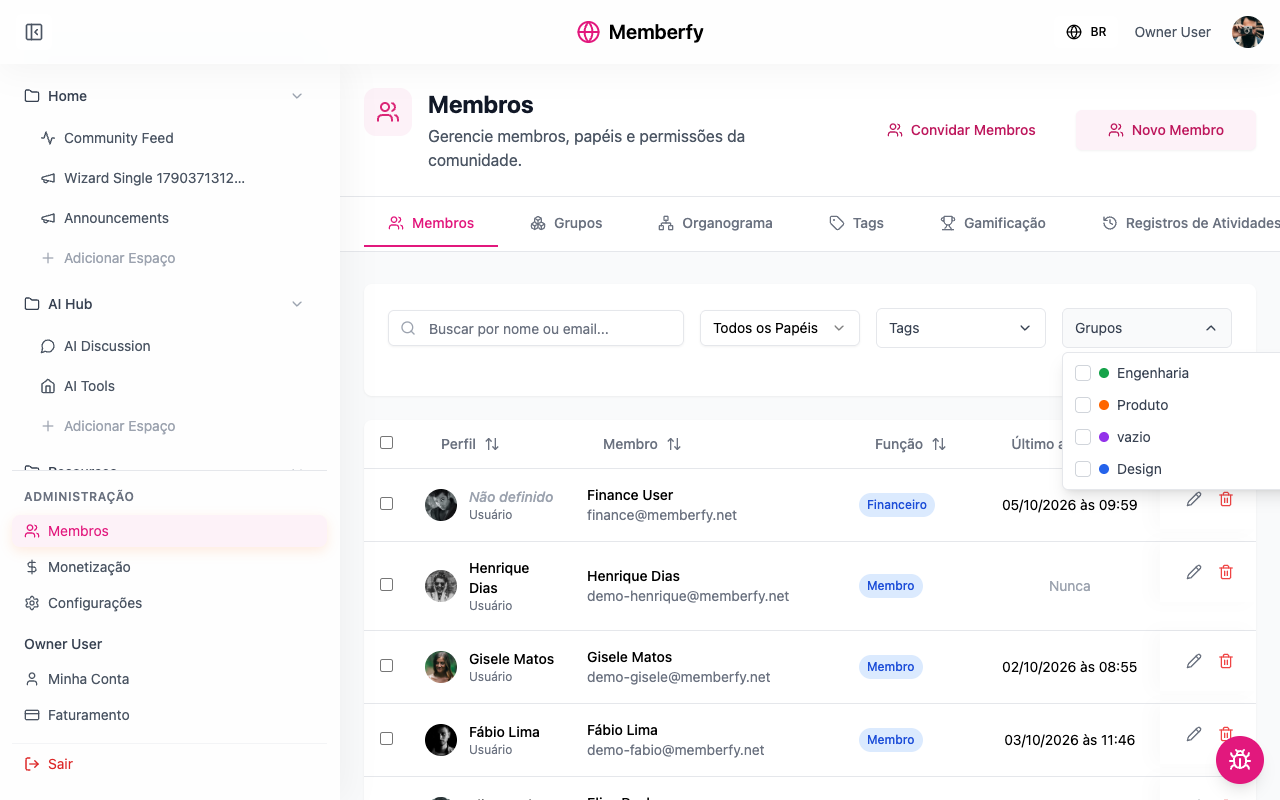Sort by Função column arrows icon
Screen dimensions: 1280x800
(939, 444)
